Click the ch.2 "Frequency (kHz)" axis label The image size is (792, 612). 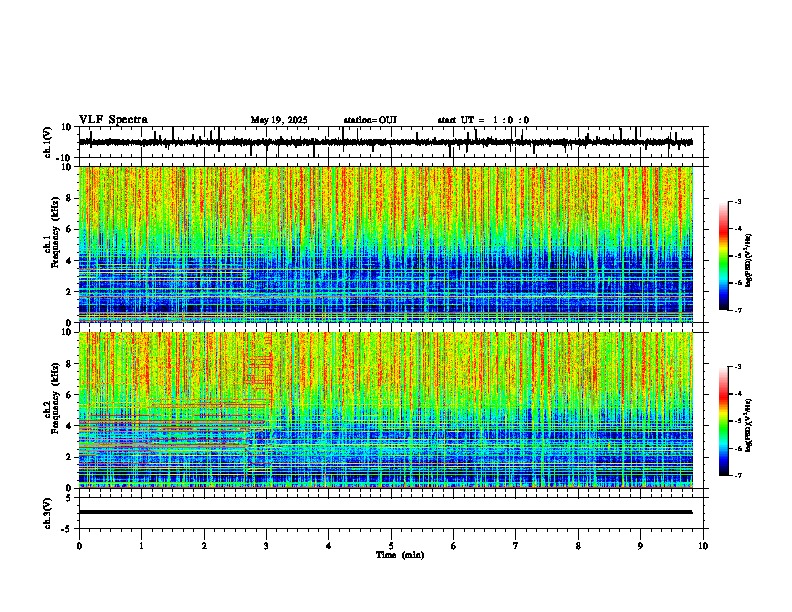click(55, 399)
